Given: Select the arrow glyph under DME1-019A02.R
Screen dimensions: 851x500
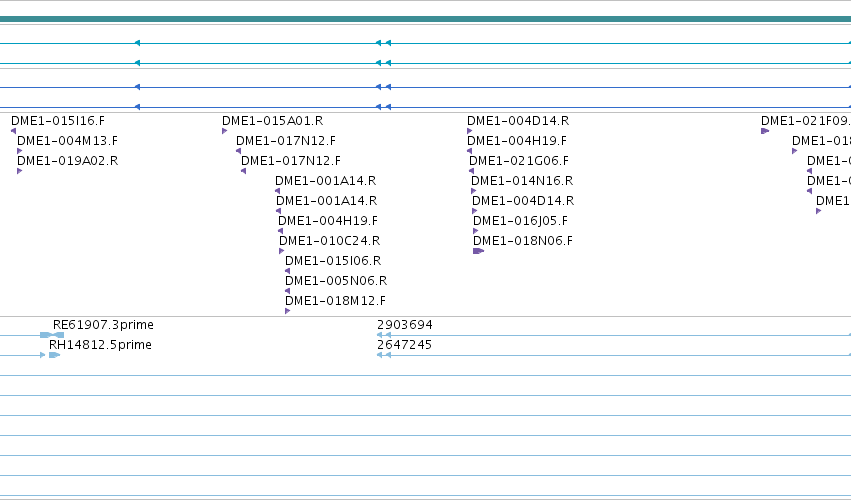Looking at the screenshot, I should pyautogui.click(x=20, y=171).
